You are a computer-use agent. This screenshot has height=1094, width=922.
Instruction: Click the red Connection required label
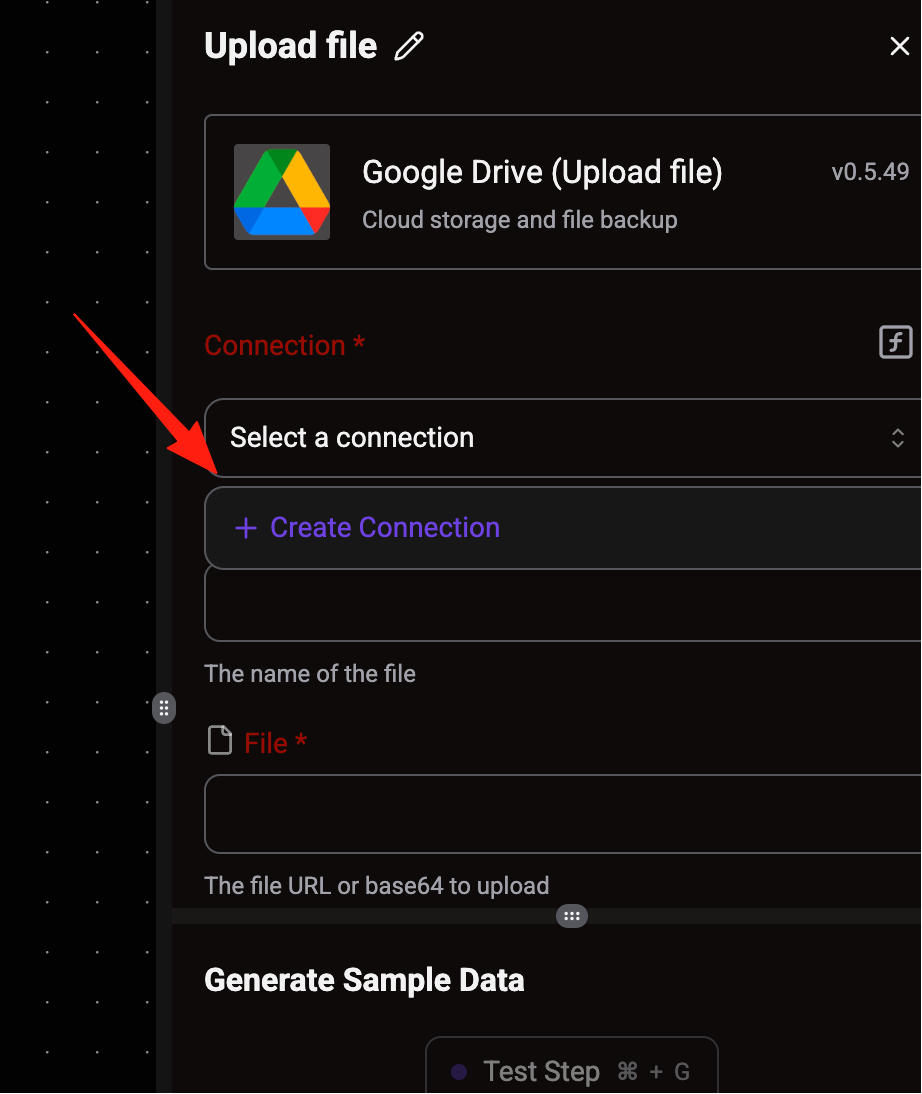coord(284,345)
